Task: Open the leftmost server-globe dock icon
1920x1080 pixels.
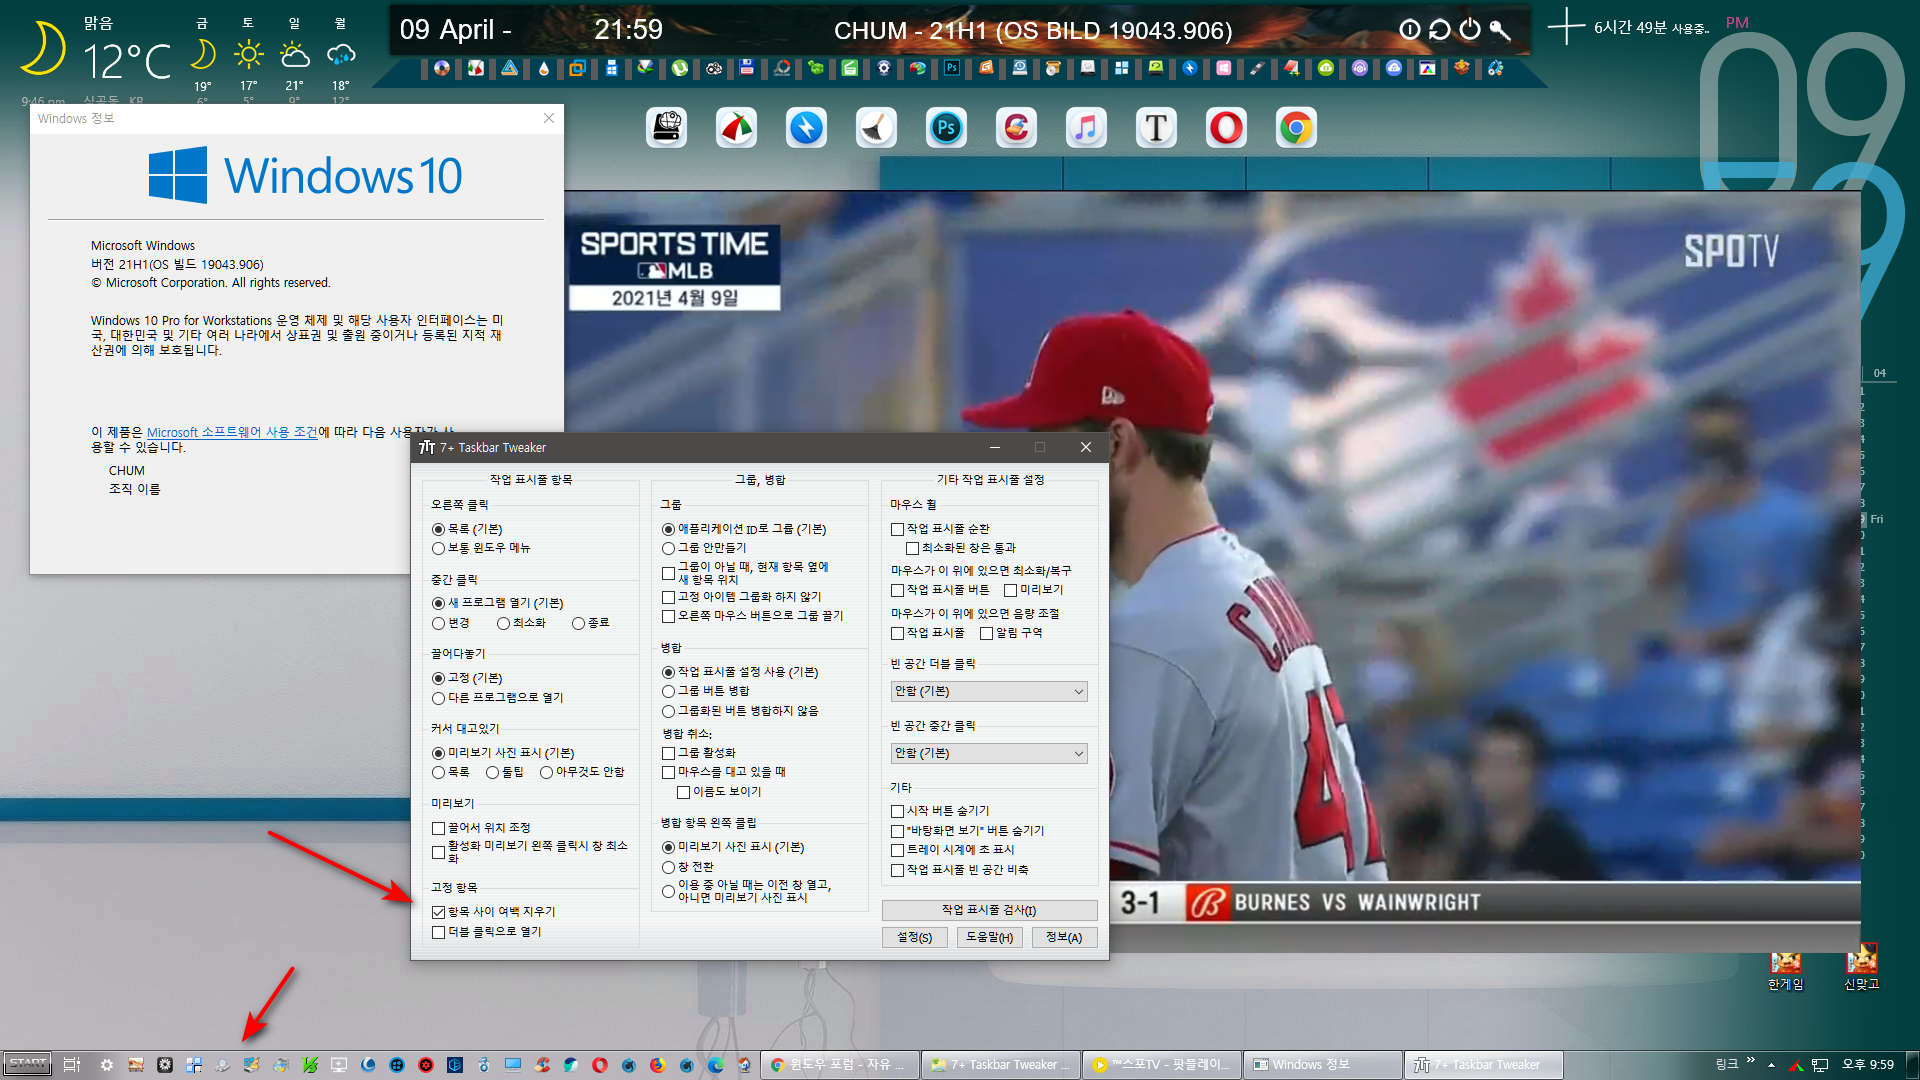Action: tap(666, 128)
